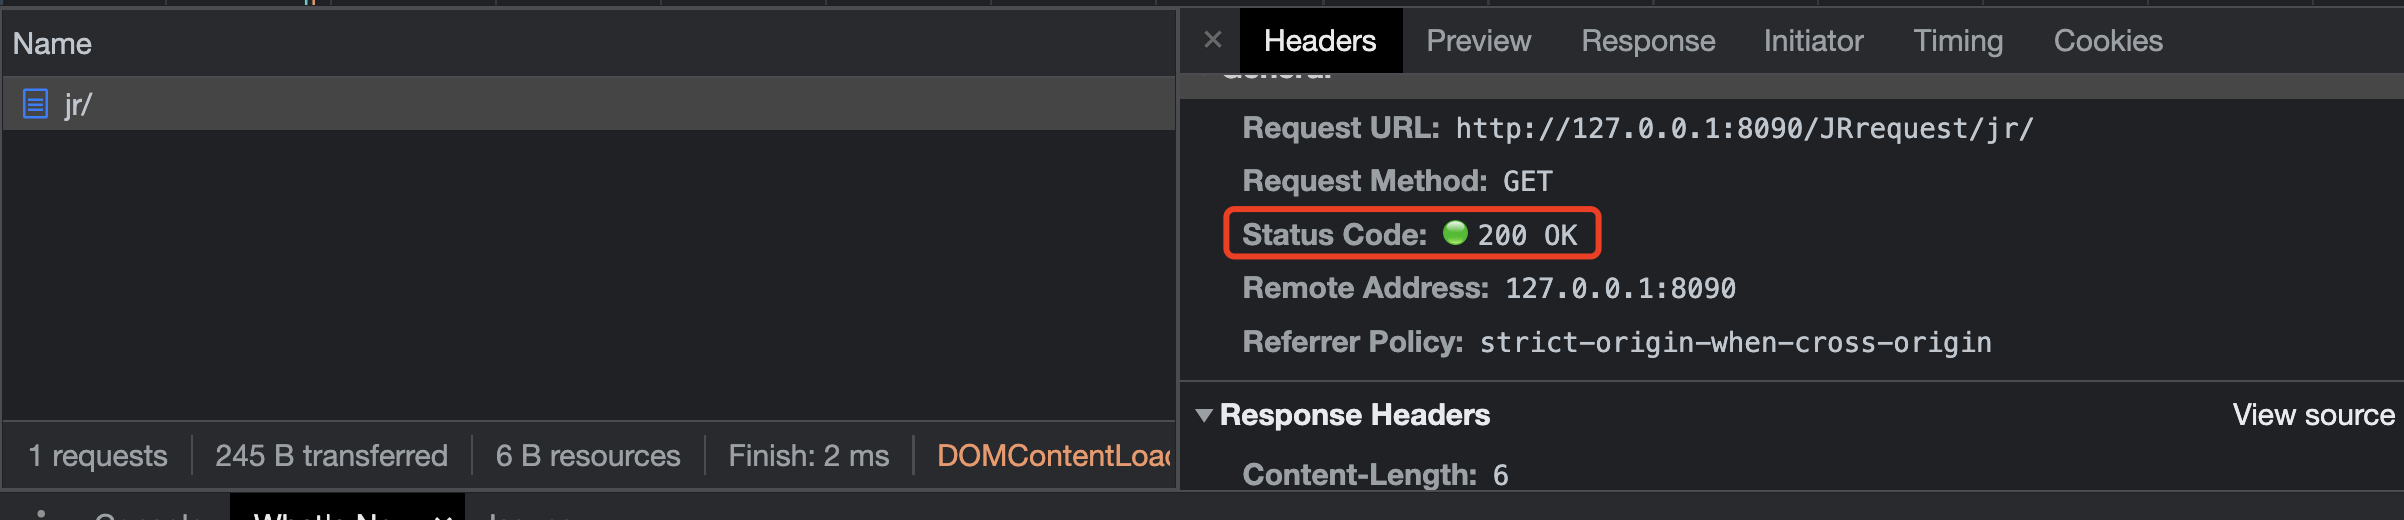Switch to the Headers tab

click(x=1319, y=41)
